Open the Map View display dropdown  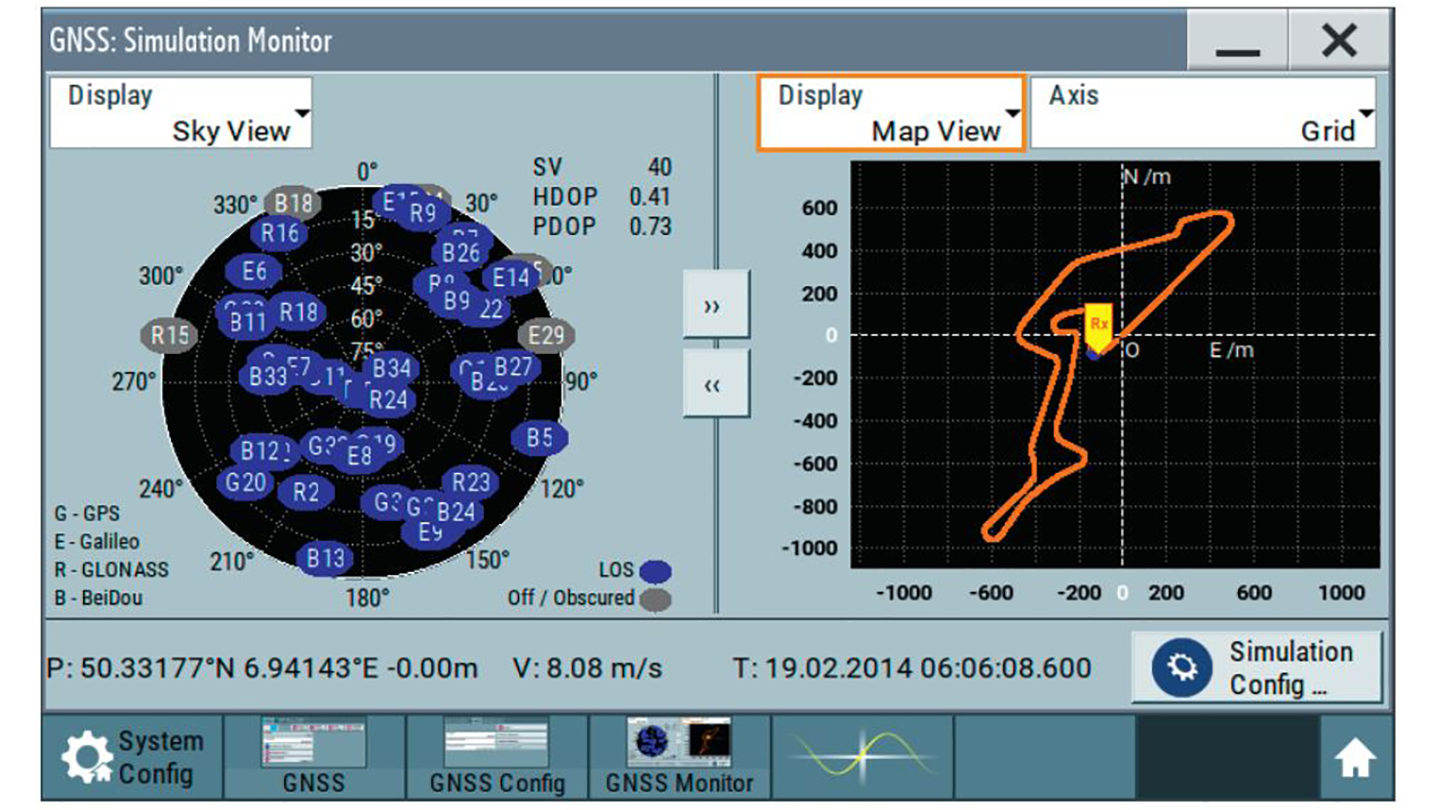[x=890, y=113]
